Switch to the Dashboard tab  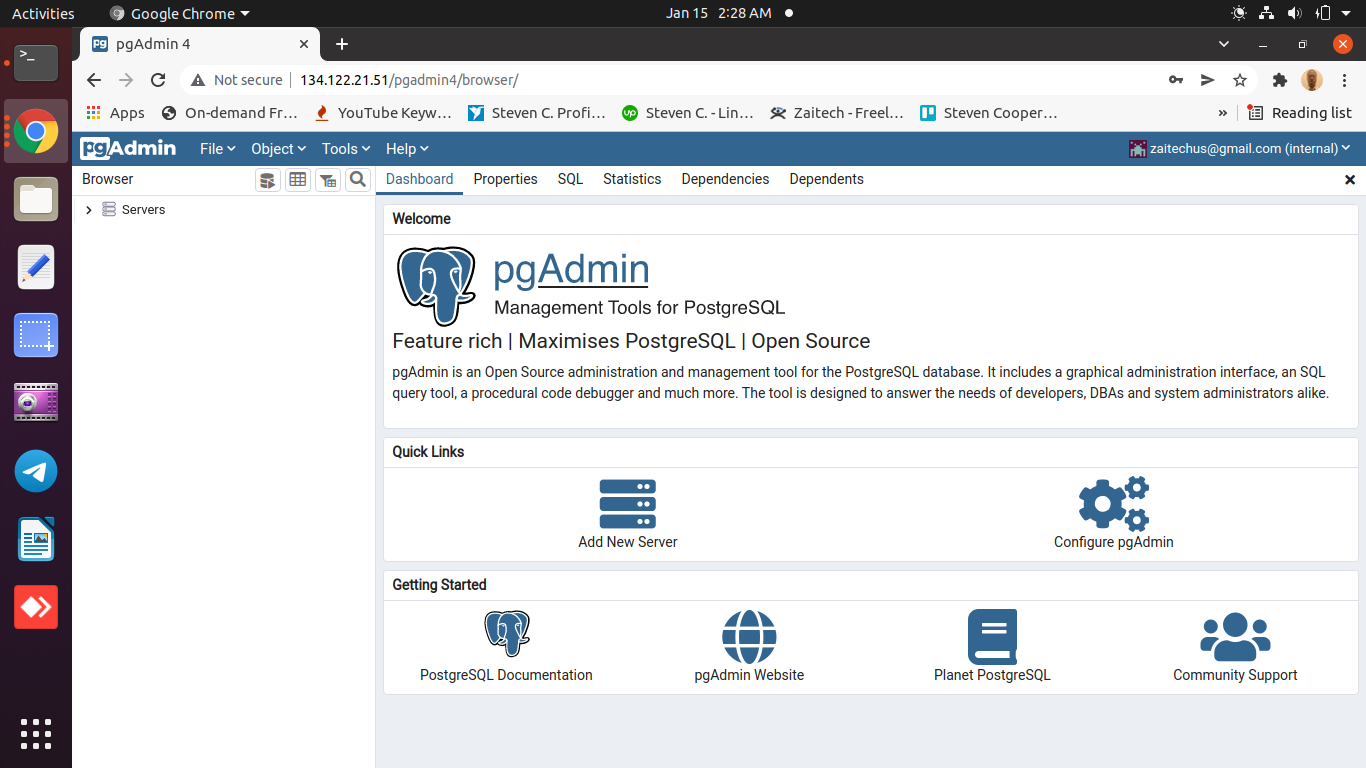[420, 179]
